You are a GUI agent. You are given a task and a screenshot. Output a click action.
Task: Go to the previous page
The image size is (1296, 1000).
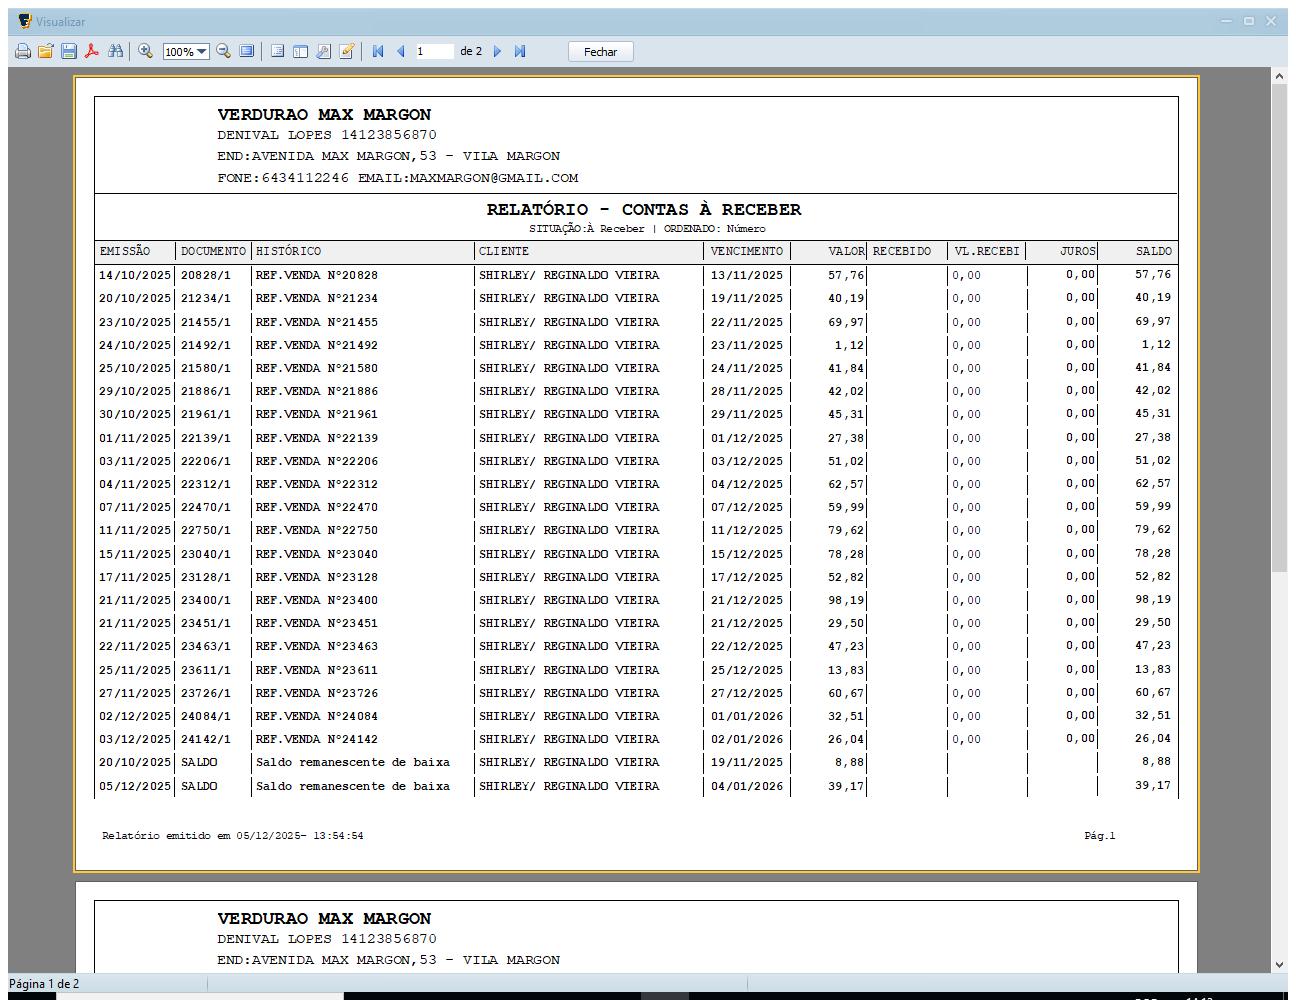coord(401,51)
